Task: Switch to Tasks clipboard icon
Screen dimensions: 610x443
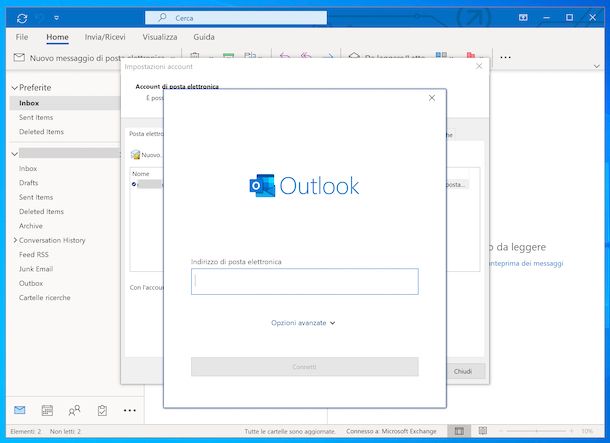Action: 102,410
